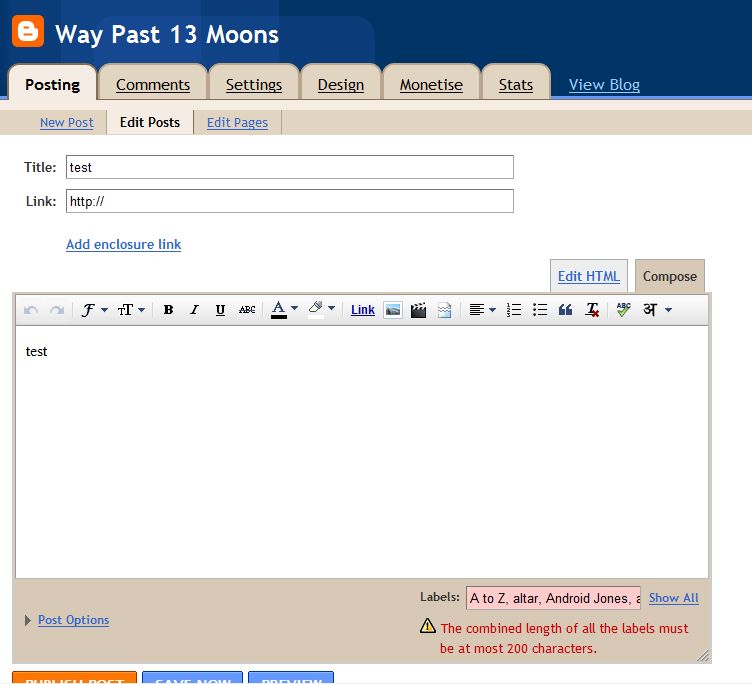This screenshot has height=684, width=752.
Task: Click inside the post body editor
Action: pyautogui.click(x=362, y=452)
